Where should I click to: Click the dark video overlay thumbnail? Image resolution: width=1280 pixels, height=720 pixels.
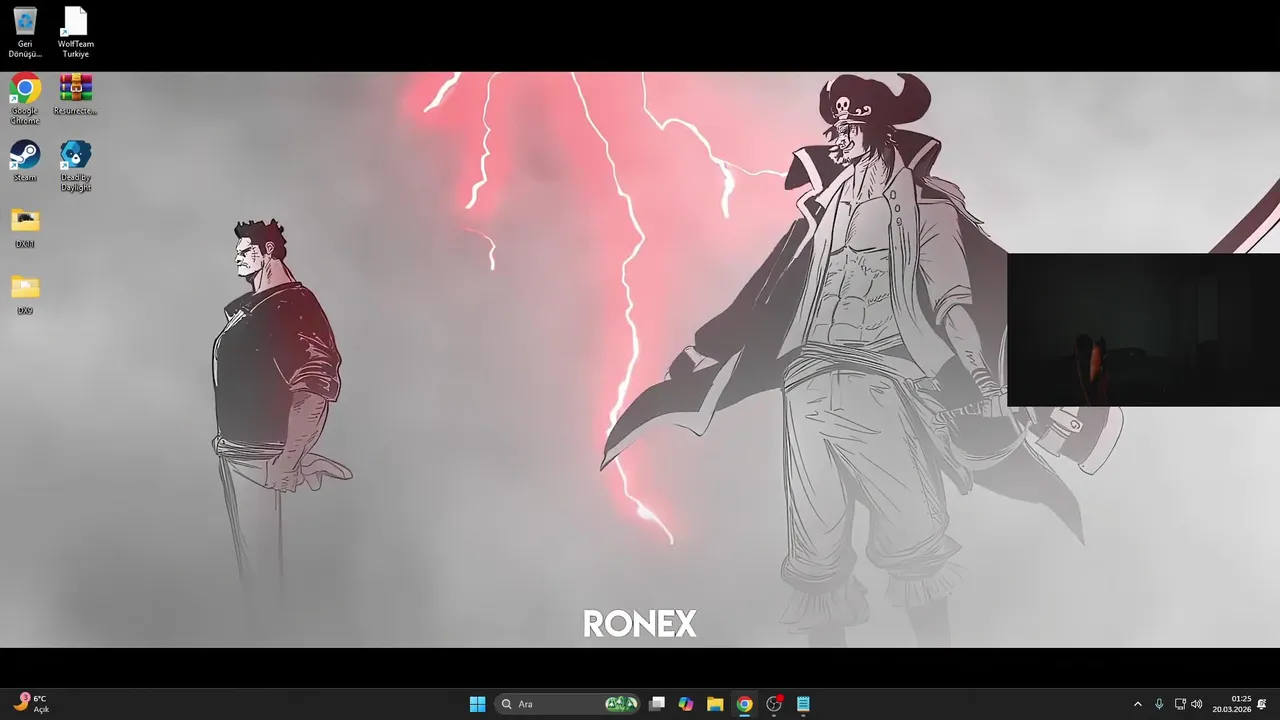[x=1143, y=330]
